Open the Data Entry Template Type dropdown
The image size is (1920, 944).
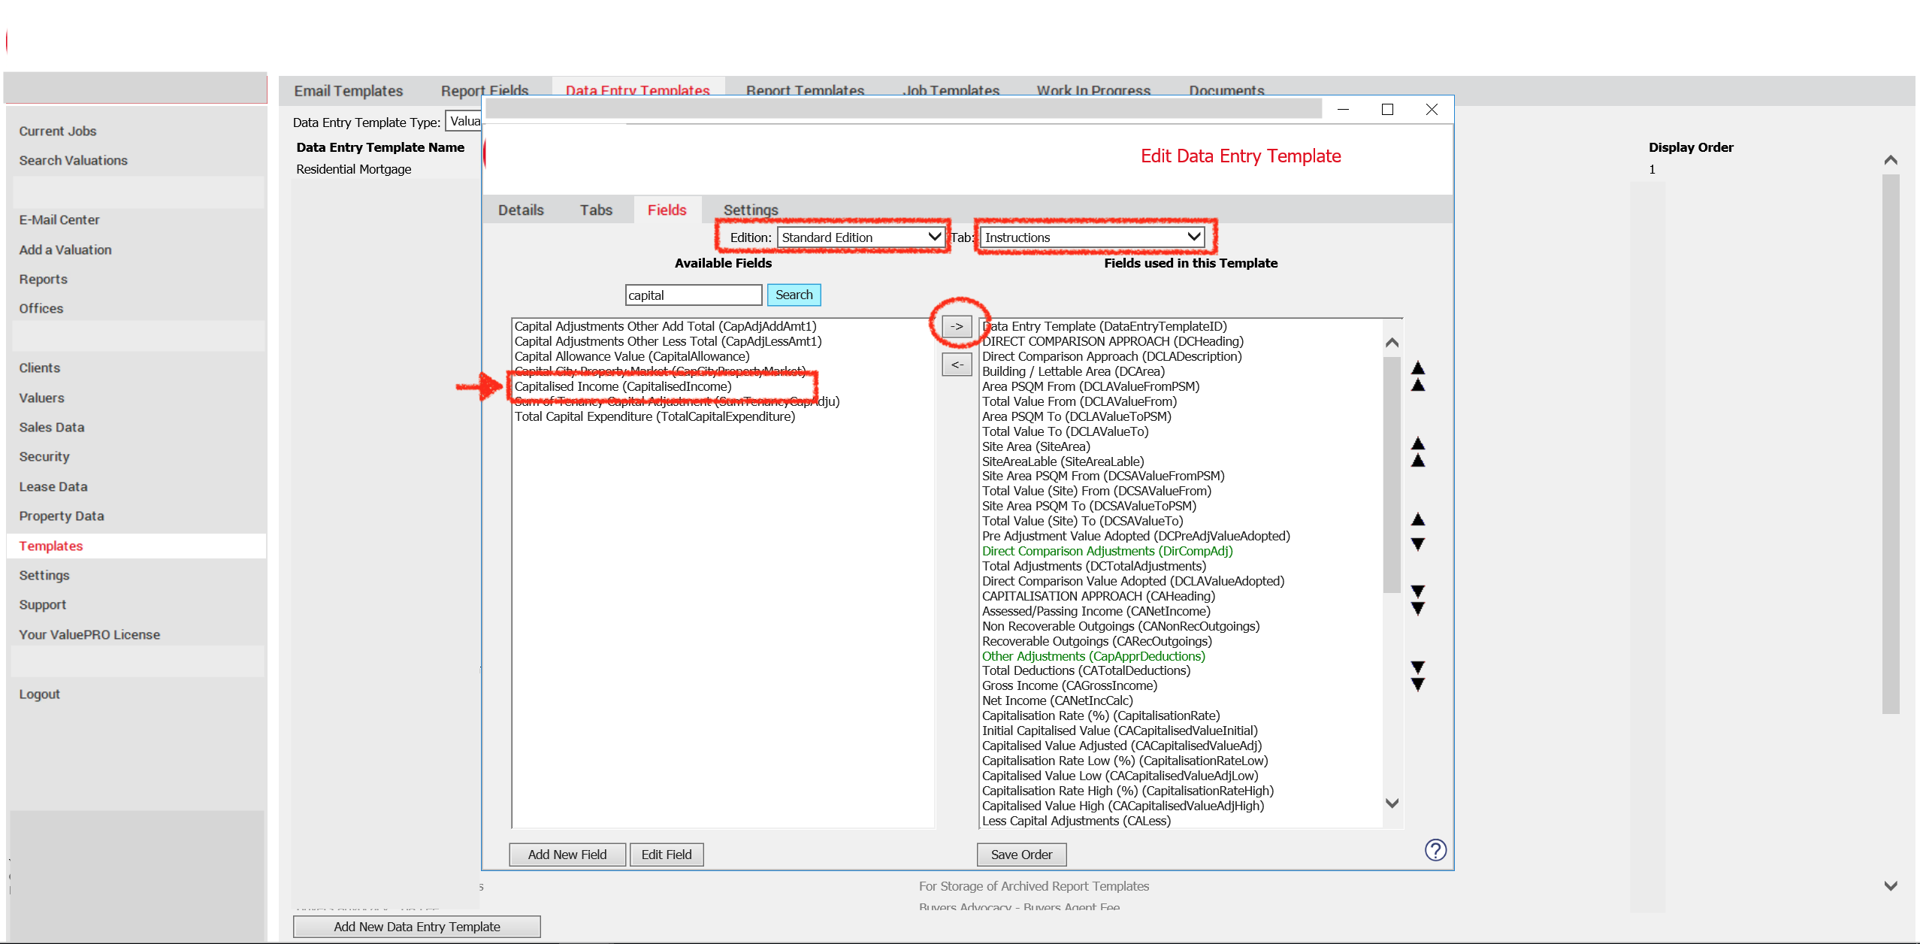click(x=464, y=121)
